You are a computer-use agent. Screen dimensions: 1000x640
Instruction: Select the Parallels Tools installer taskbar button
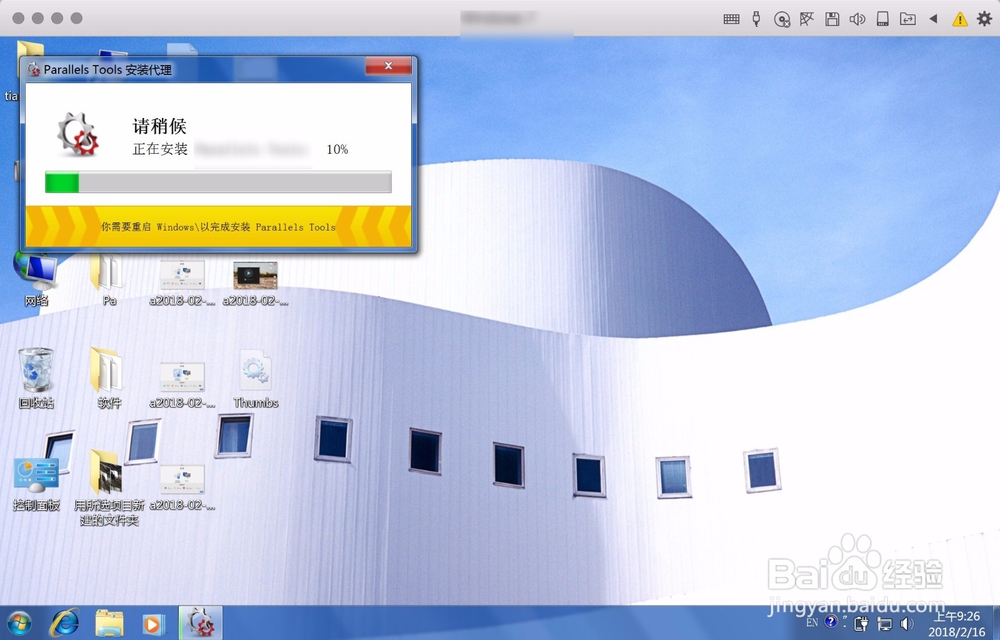pyautogui.click(x=200, y=623)
